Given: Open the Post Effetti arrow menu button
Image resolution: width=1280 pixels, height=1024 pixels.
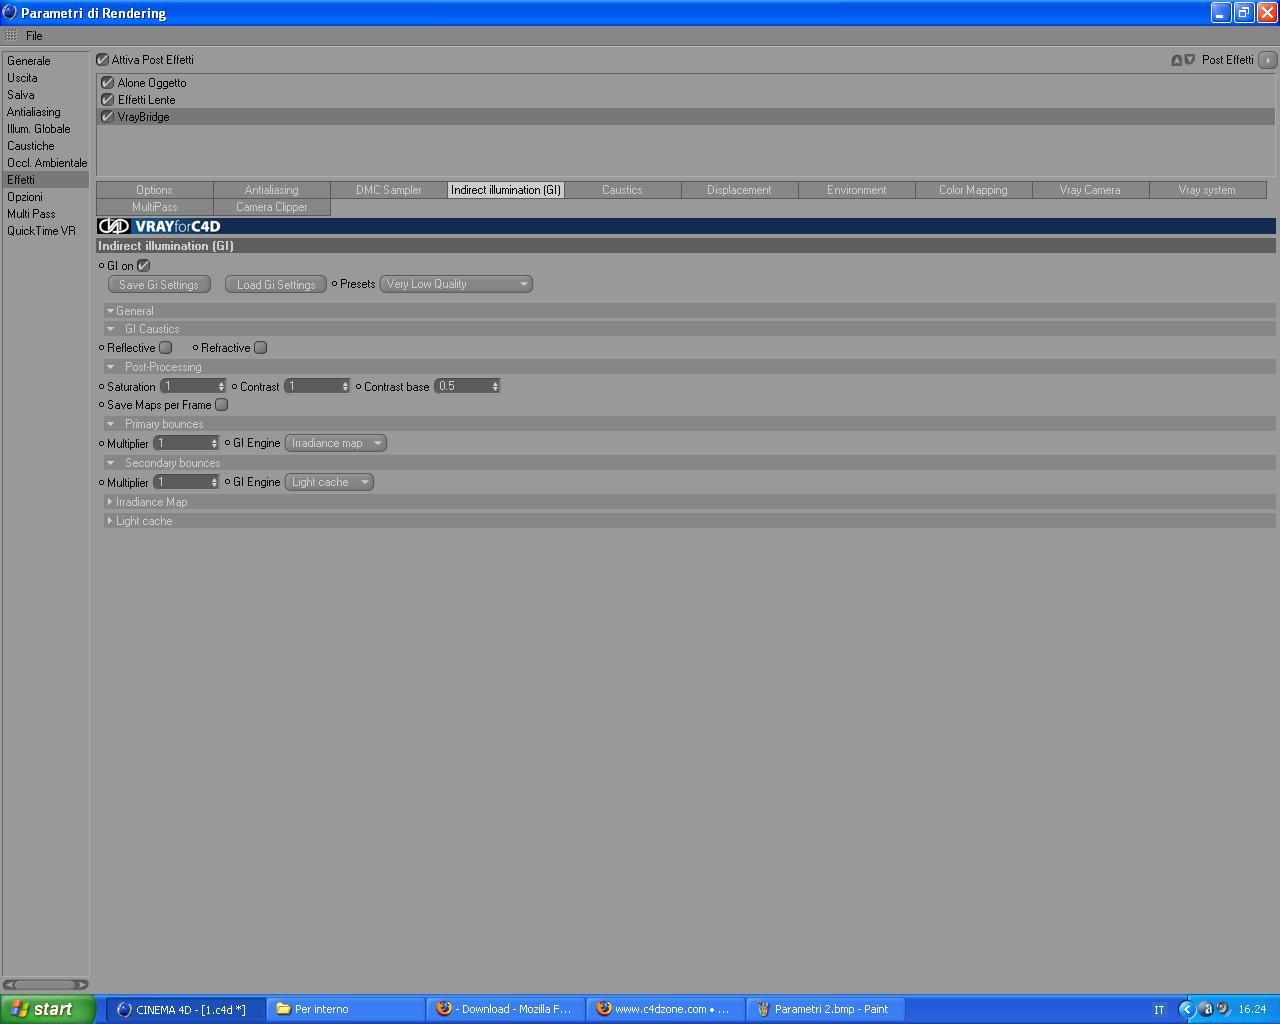Looking at the screenshot, I should point(1267,60).
